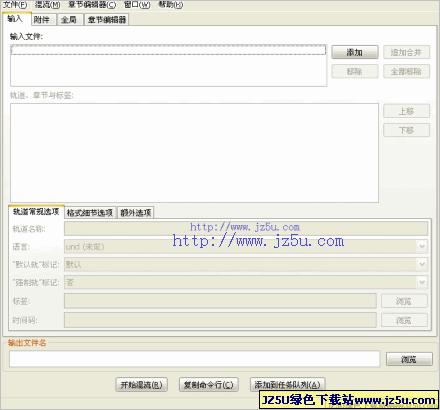This screenshot has width=440, height=410.
Task: Open the 文件(F) menu
Action: click(15, 5)
